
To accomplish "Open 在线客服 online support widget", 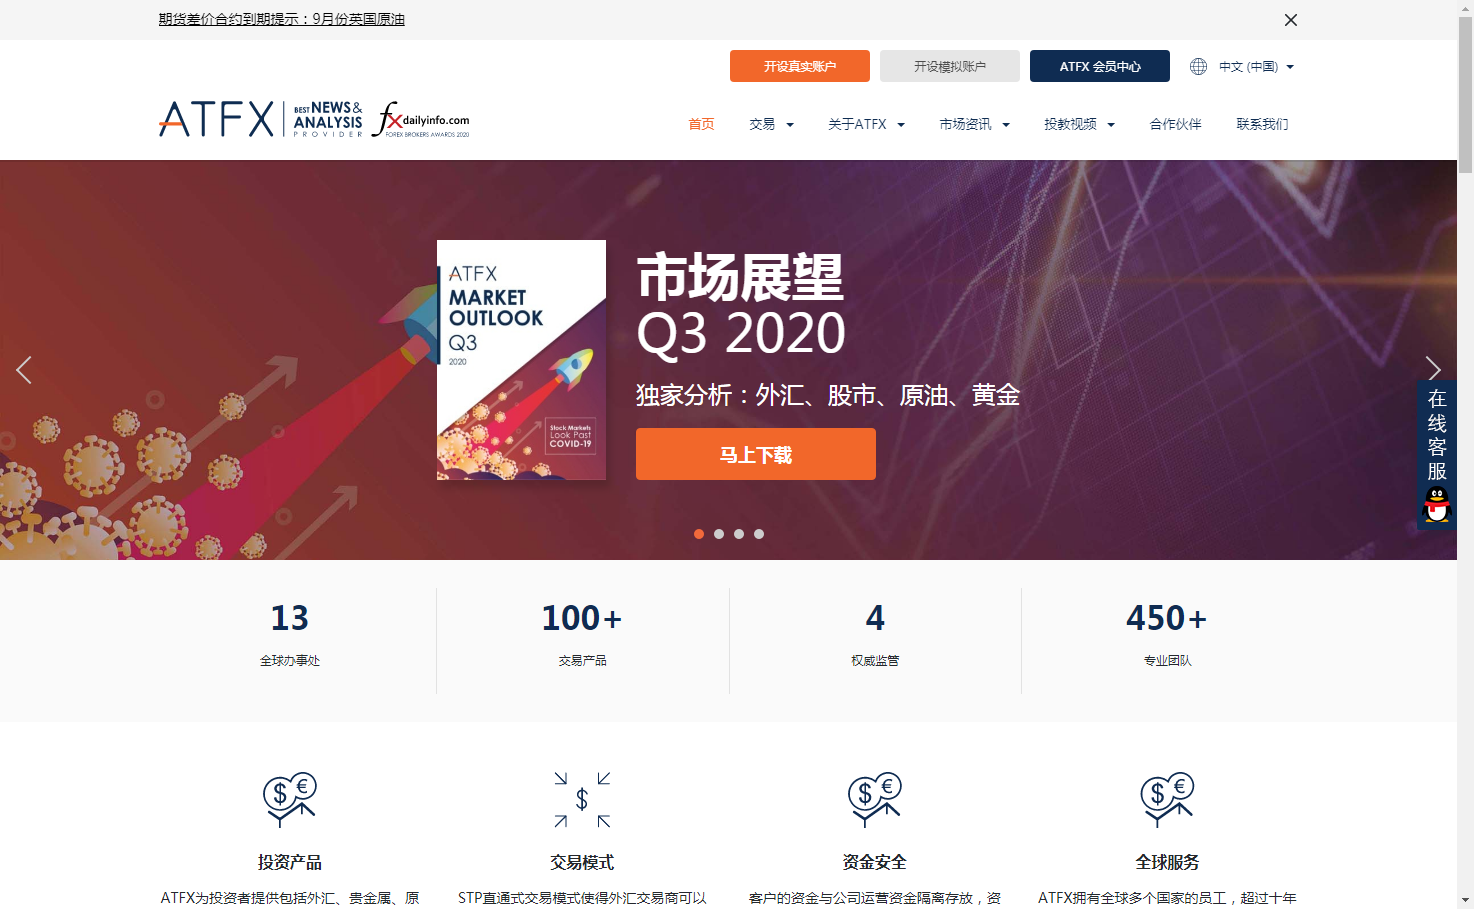I will [x=1437, y=455].
